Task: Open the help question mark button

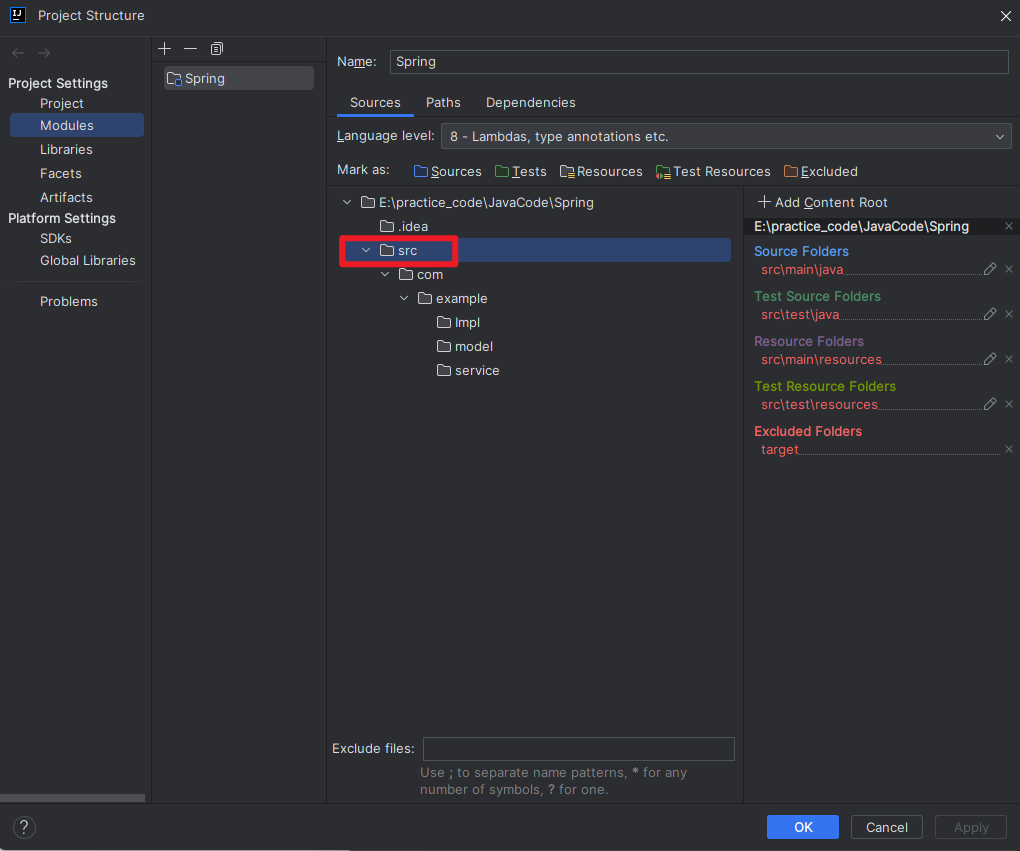Action: click(x=24, y=827)
